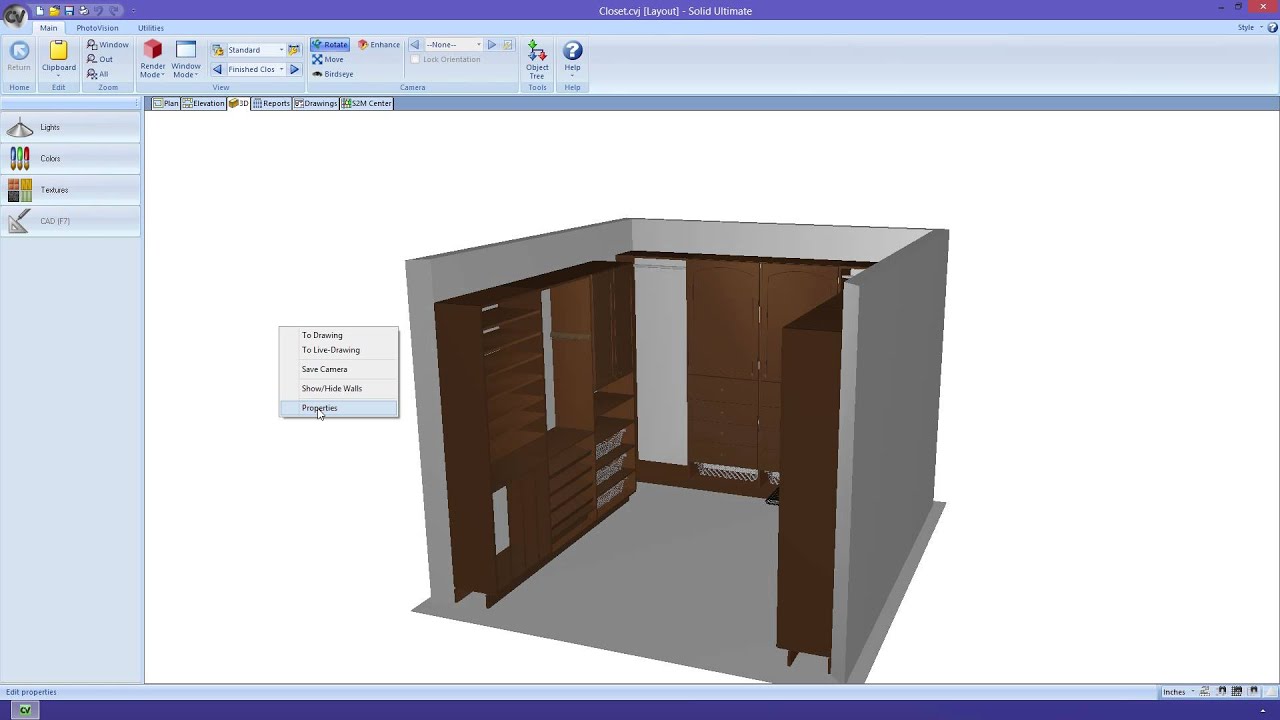Toggle the grid icon in status bar
Image resolution: width=1280 pixels, height=720 pixels.
[1237, 691]
